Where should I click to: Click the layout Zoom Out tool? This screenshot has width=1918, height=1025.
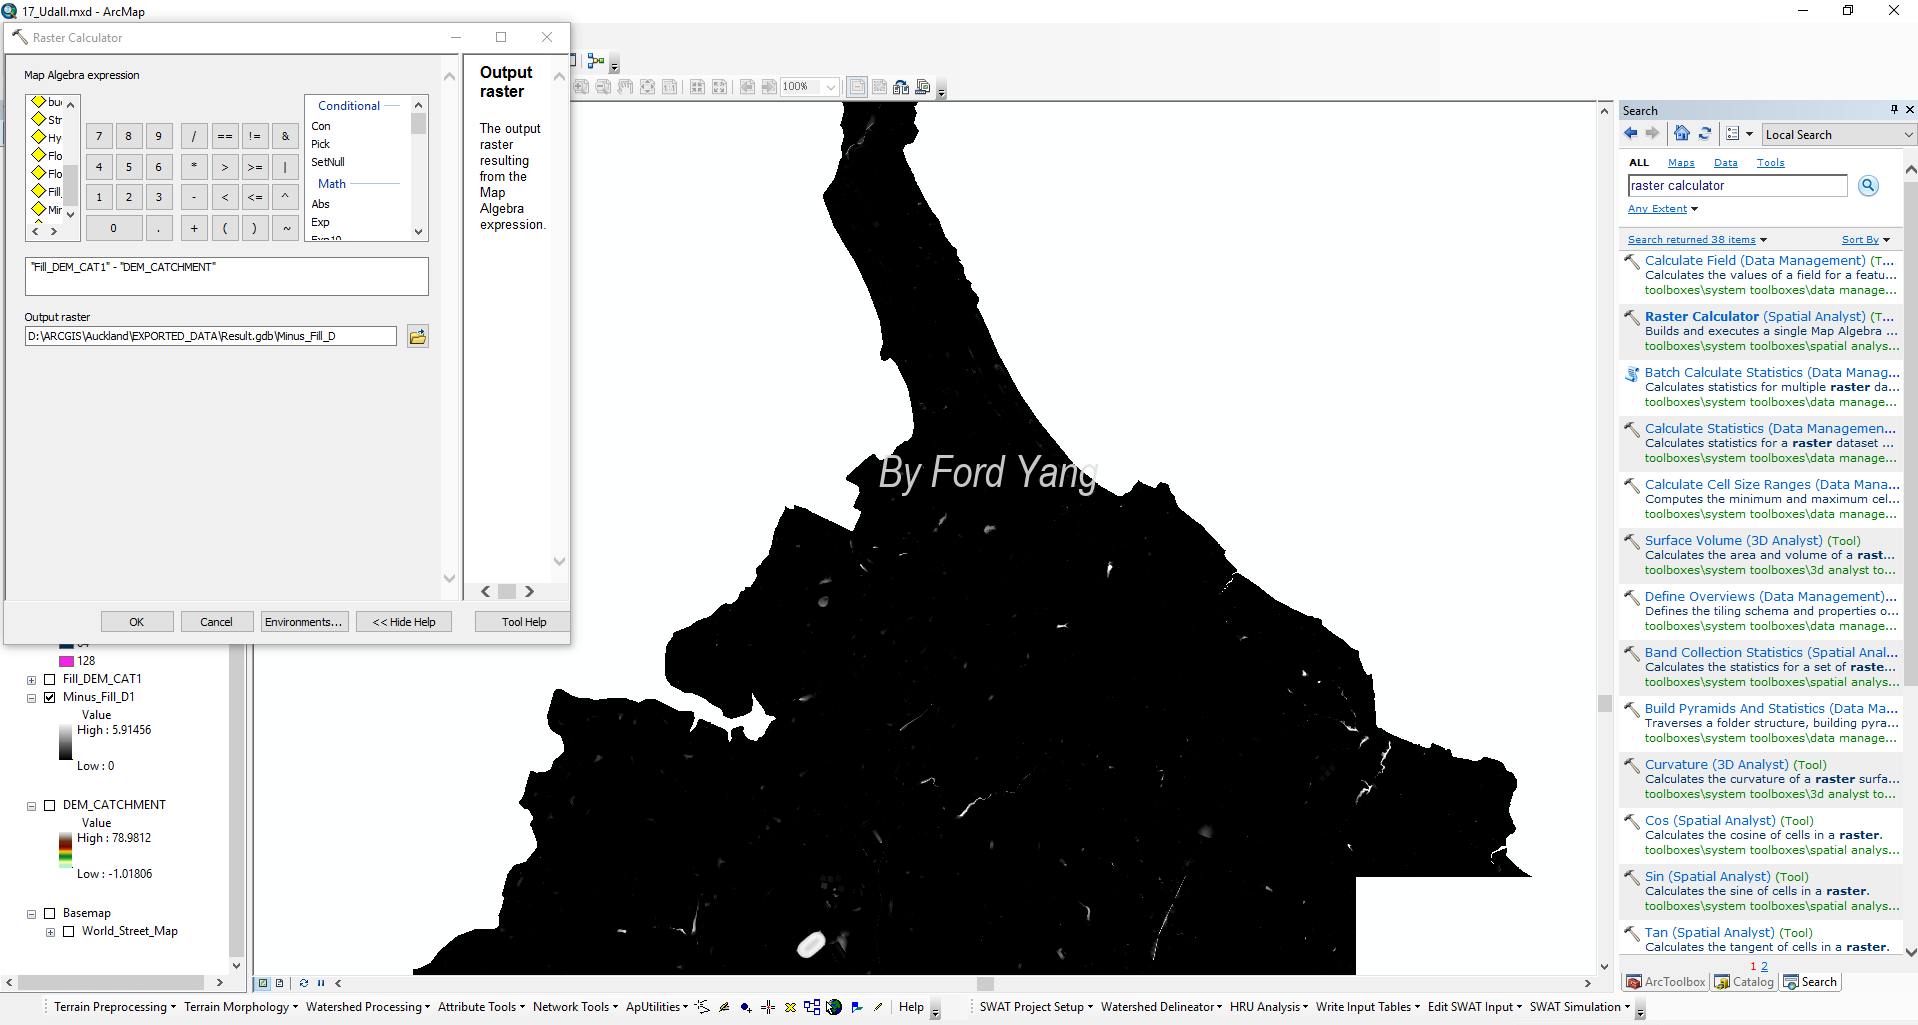pyautogui.click(x=603, y=87)
